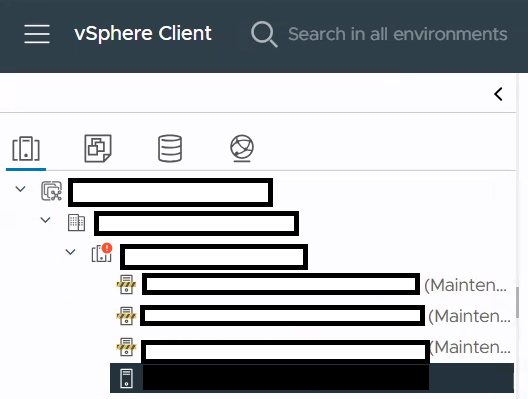Viewport: 528px width, 399px height.
Task: Switch to VMs and Templates inventory tab
Action: [x=98, y=148]
